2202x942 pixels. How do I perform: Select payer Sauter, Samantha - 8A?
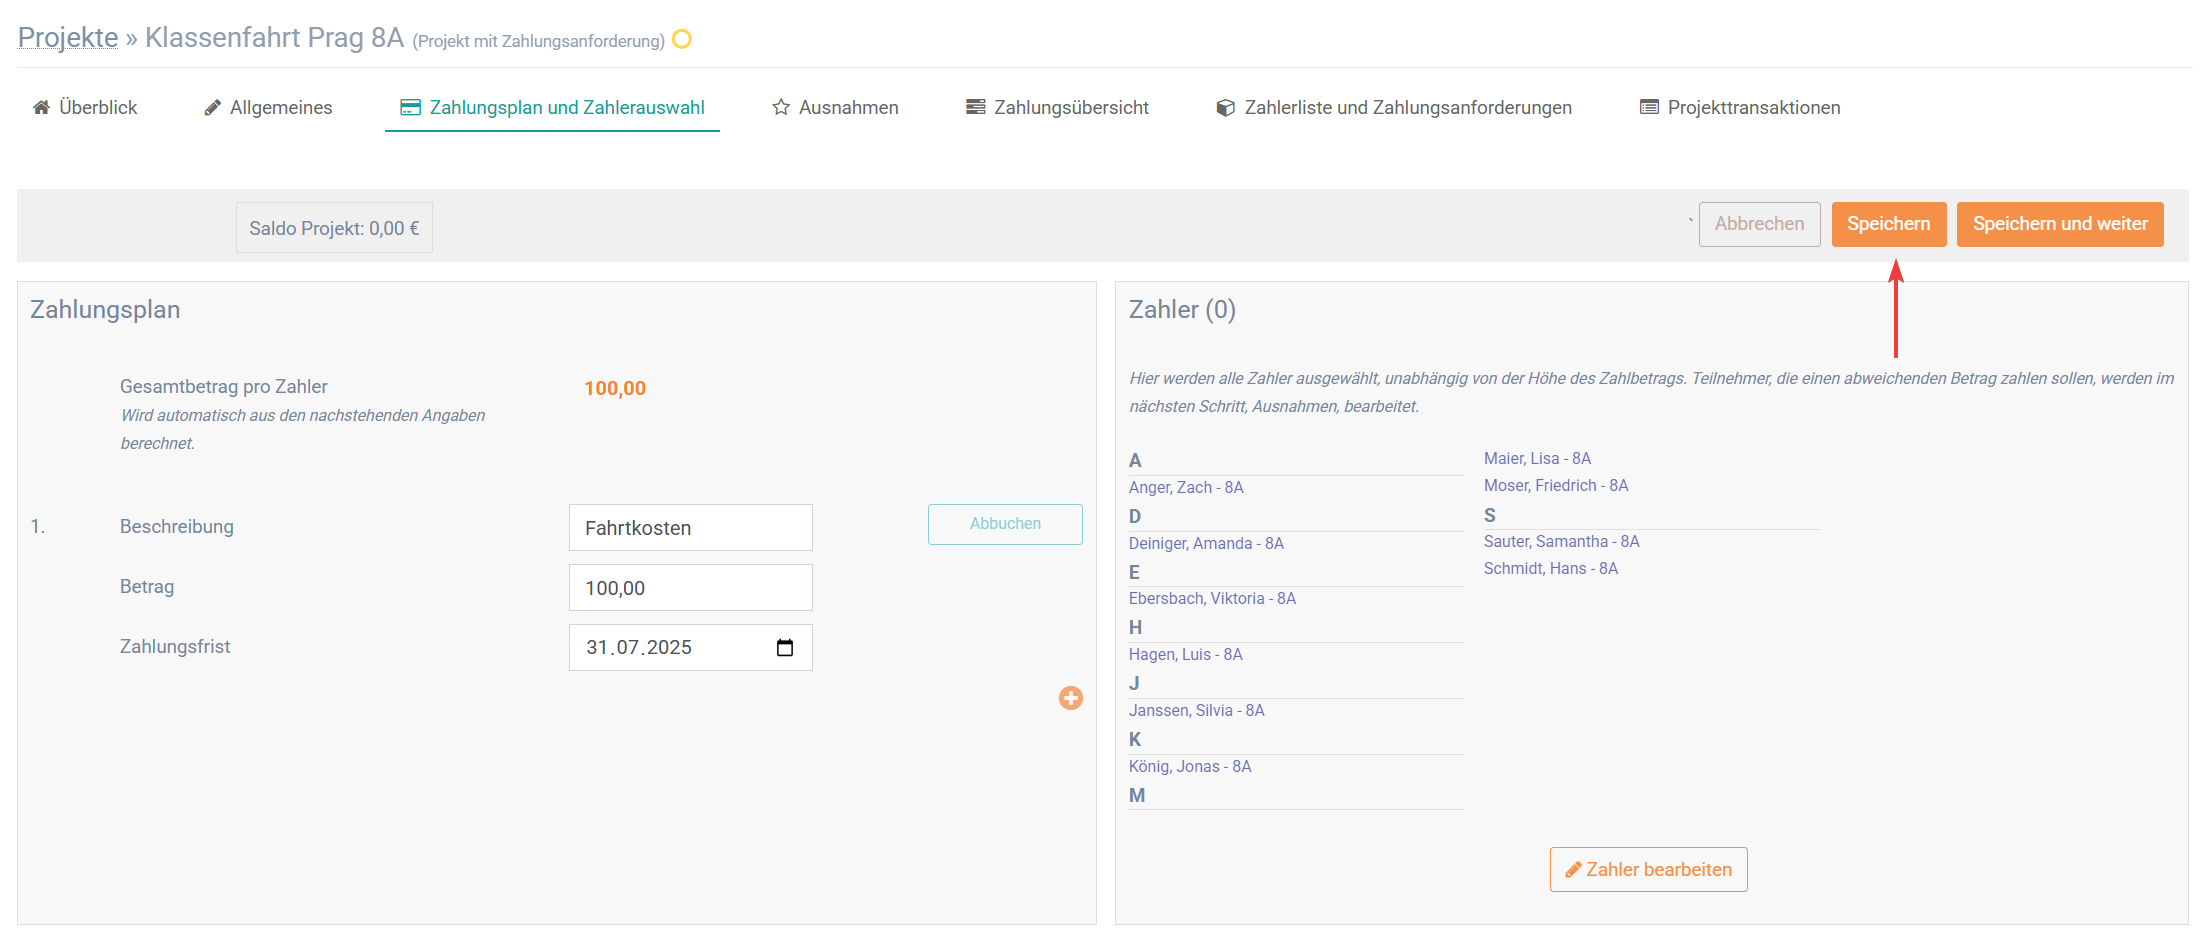[x=1561, y=542]
